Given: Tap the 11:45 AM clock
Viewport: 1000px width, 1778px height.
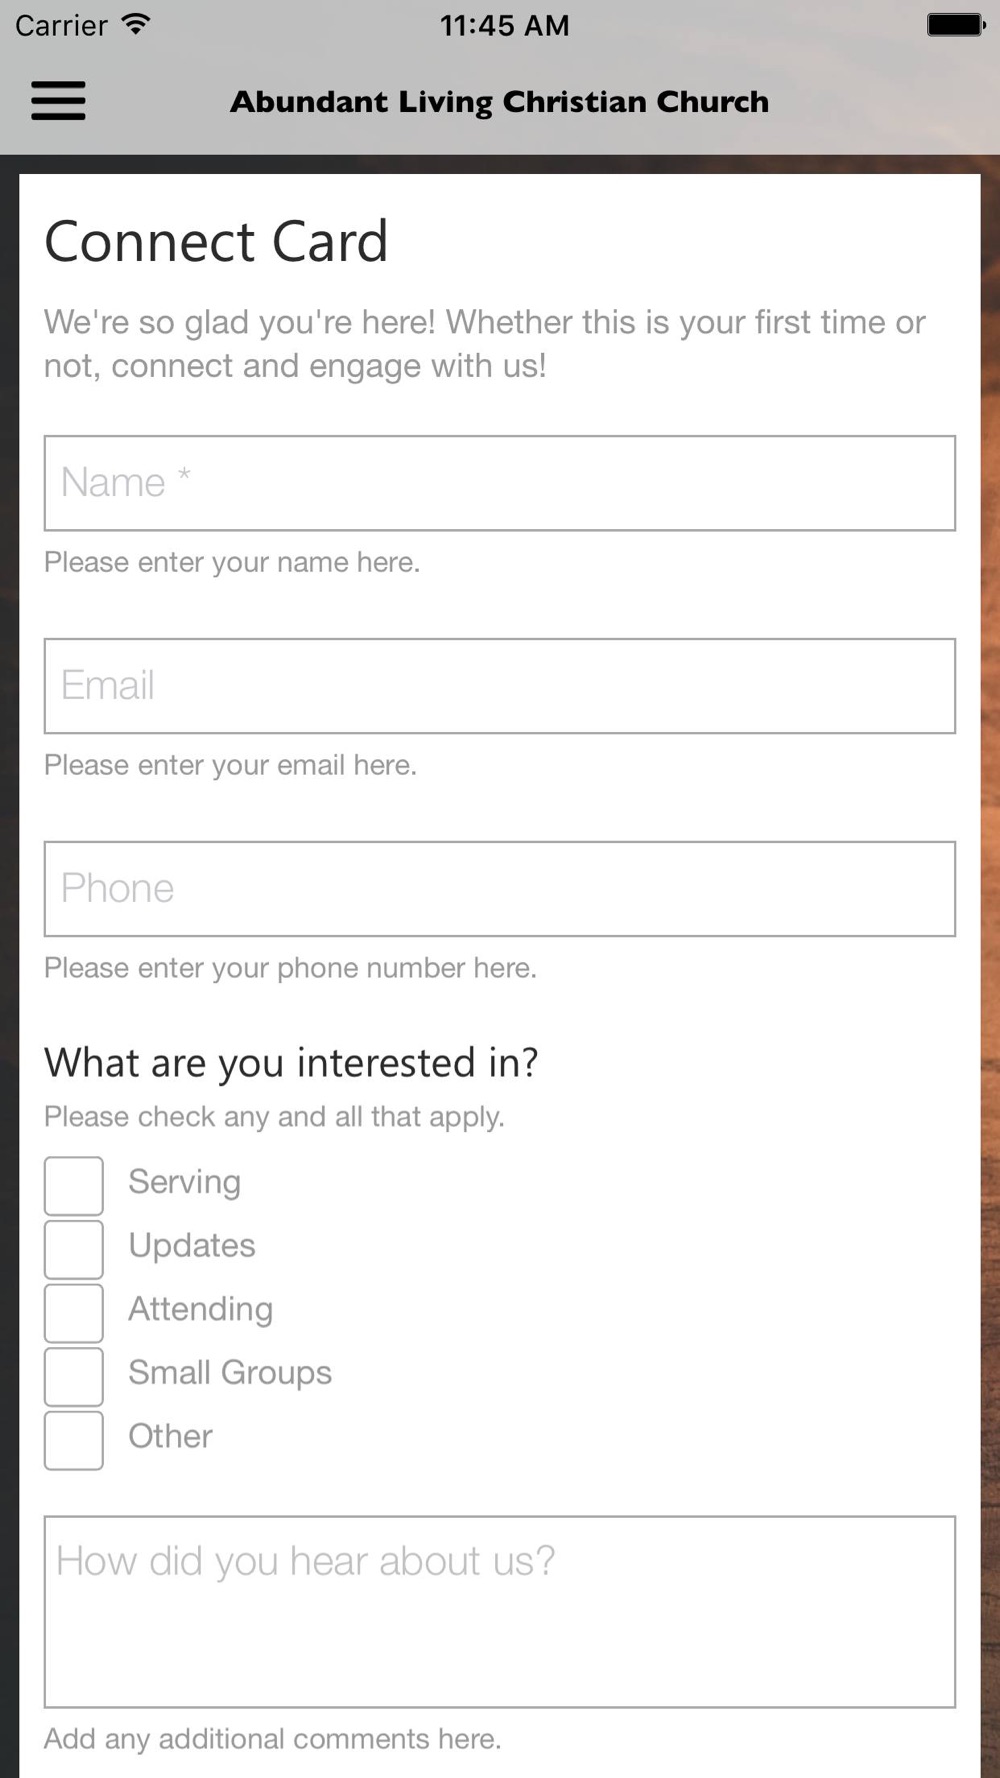Looking at the screenshot, I should tap(505, 25).
